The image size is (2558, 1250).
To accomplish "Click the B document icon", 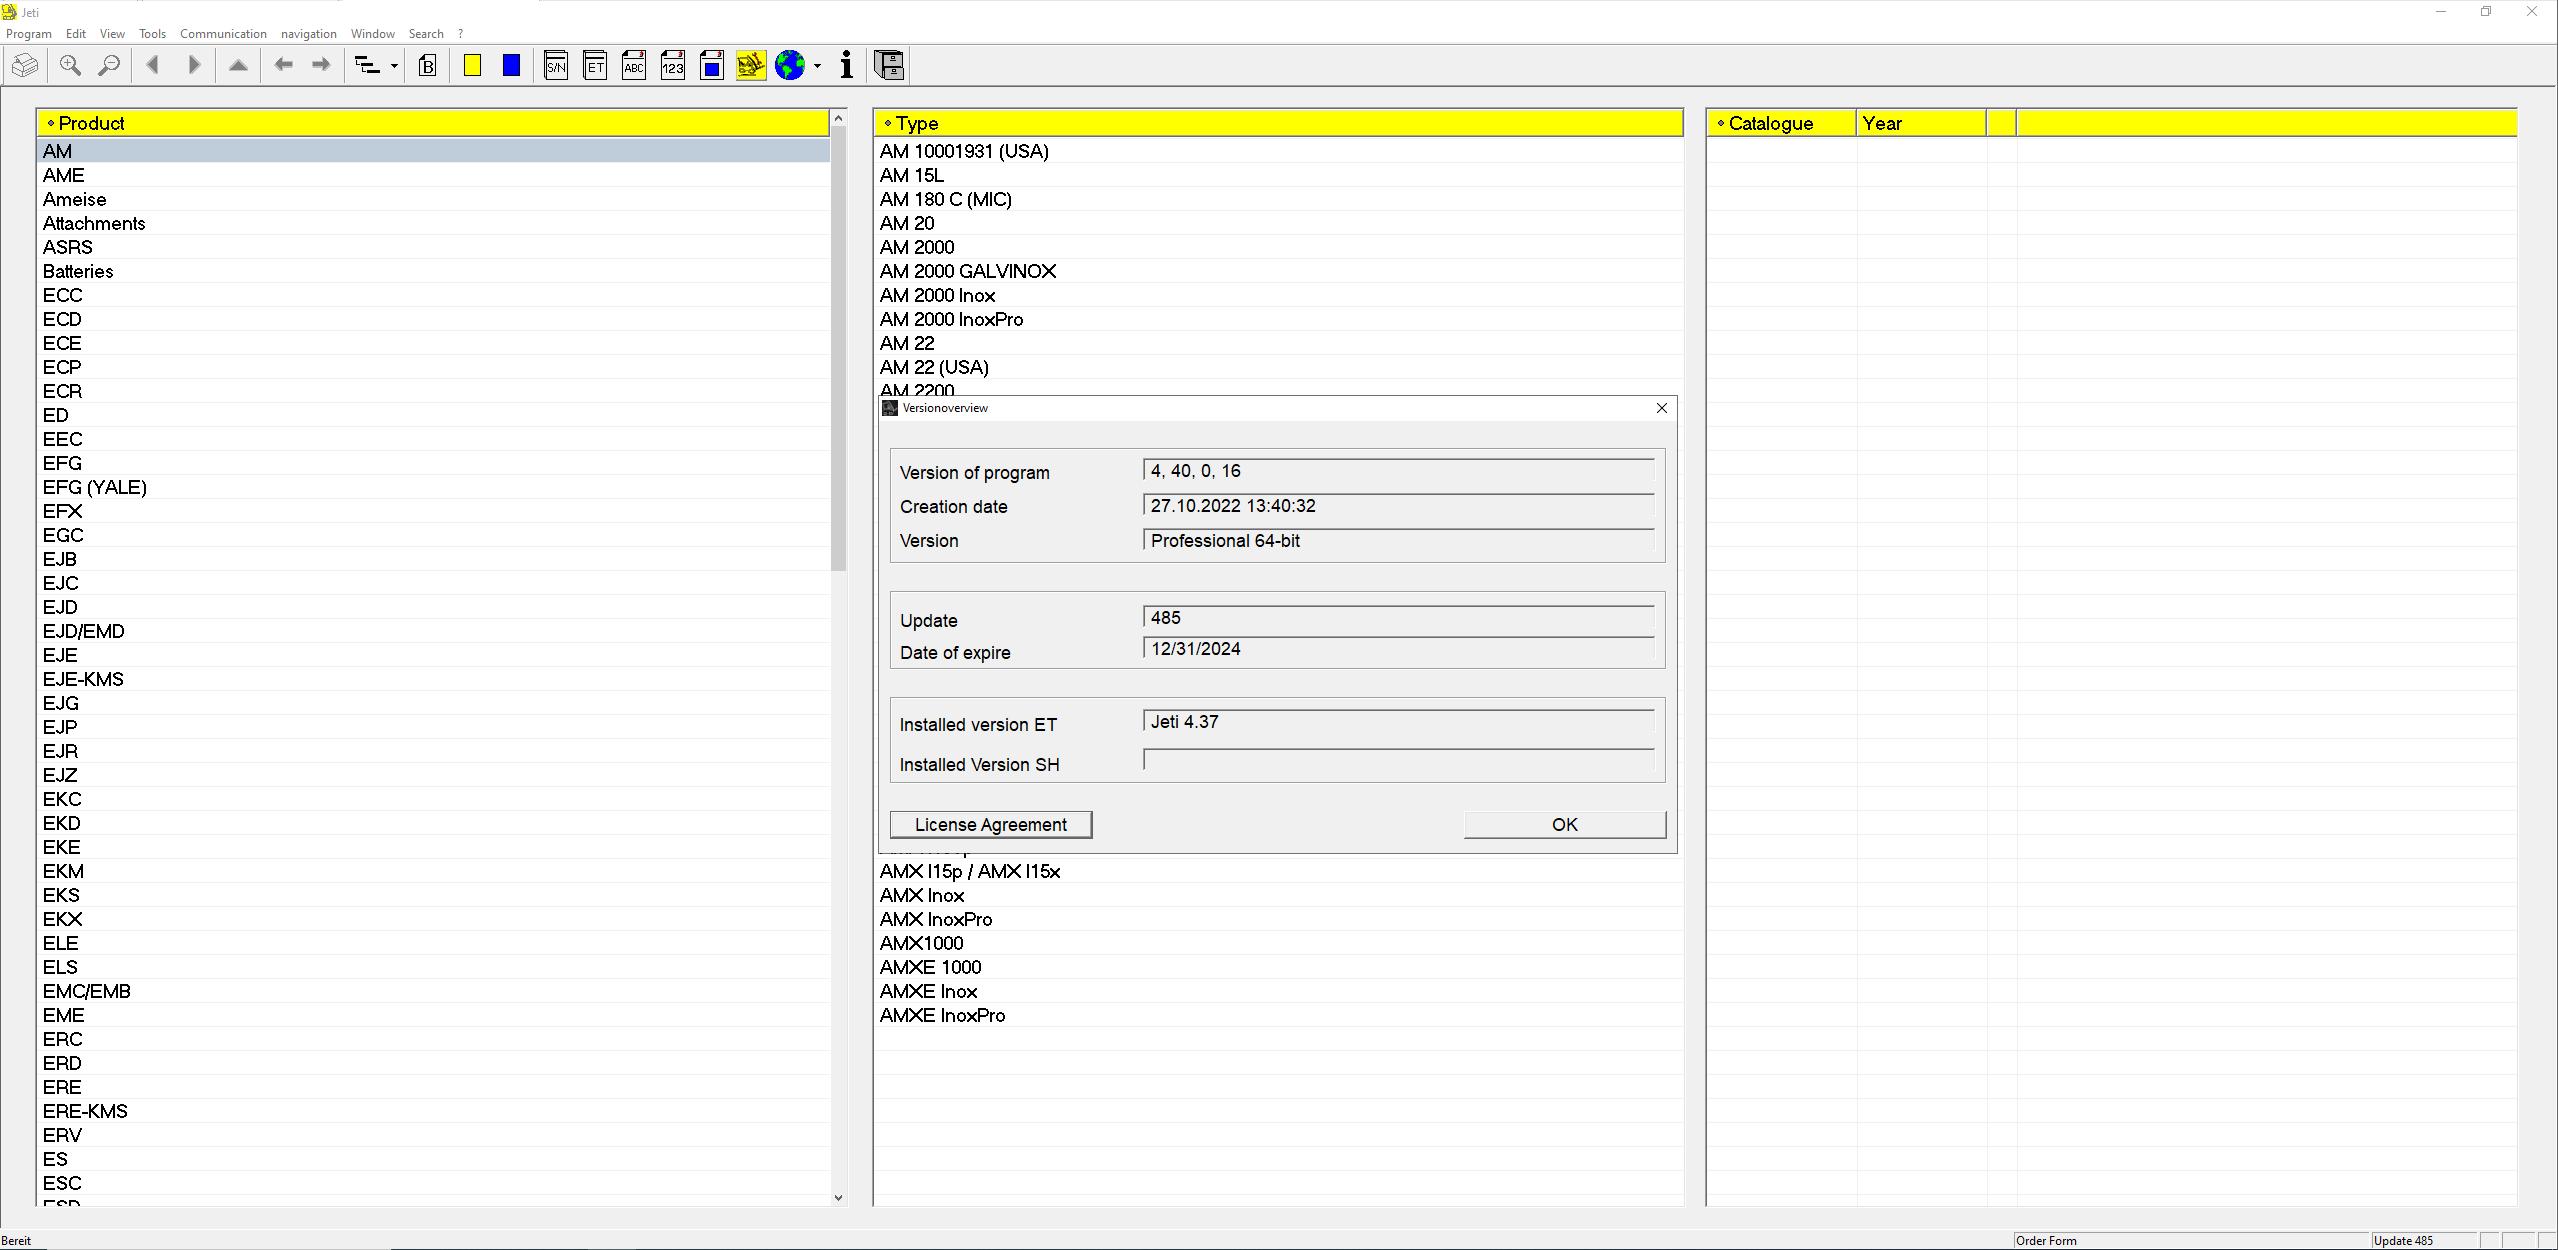I will pyautogui.click(x=428, y=66).
